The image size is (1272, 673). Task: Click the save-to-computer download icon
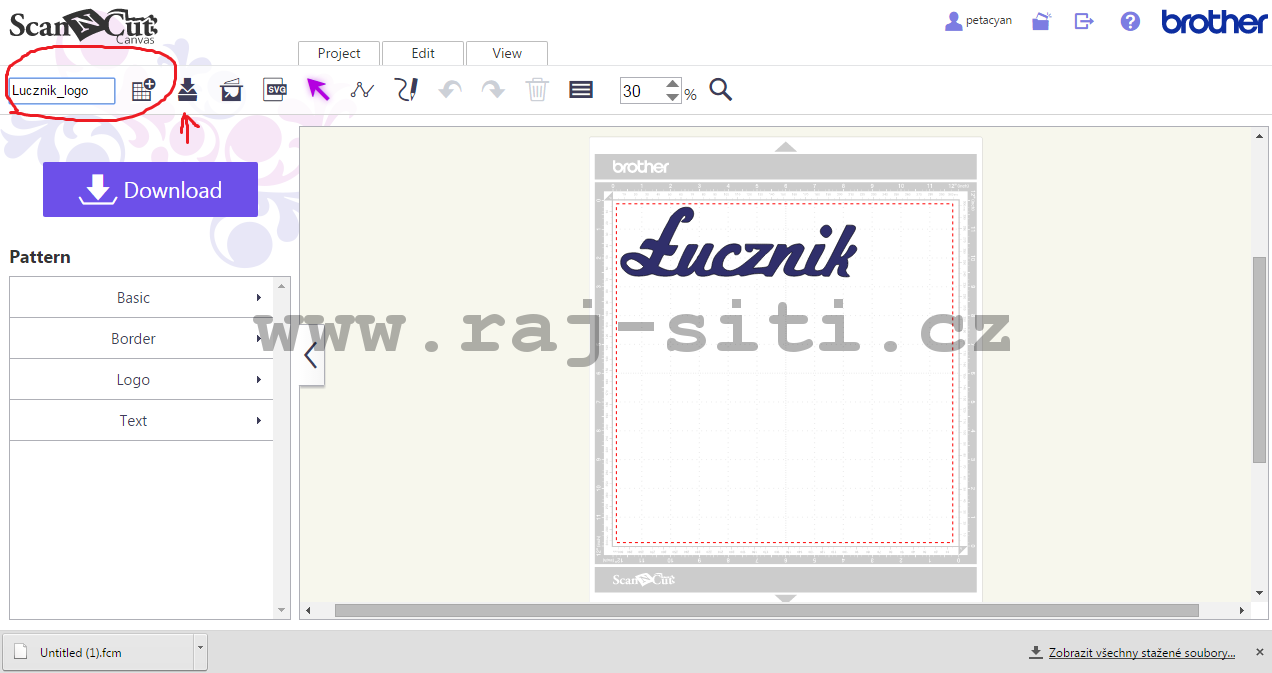[x=187, y=89]
